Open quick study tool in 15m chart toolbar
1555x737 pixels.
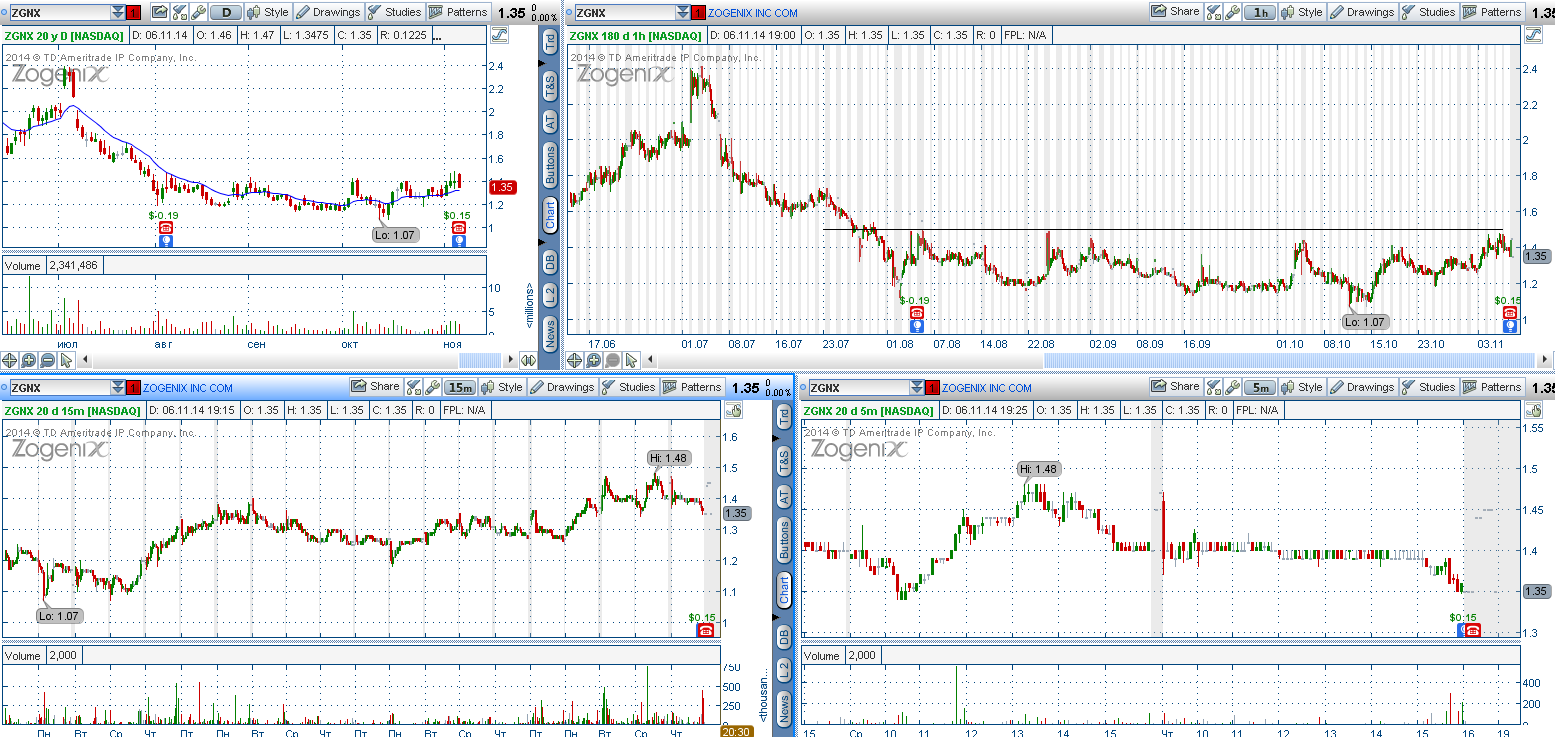[413, 387]
